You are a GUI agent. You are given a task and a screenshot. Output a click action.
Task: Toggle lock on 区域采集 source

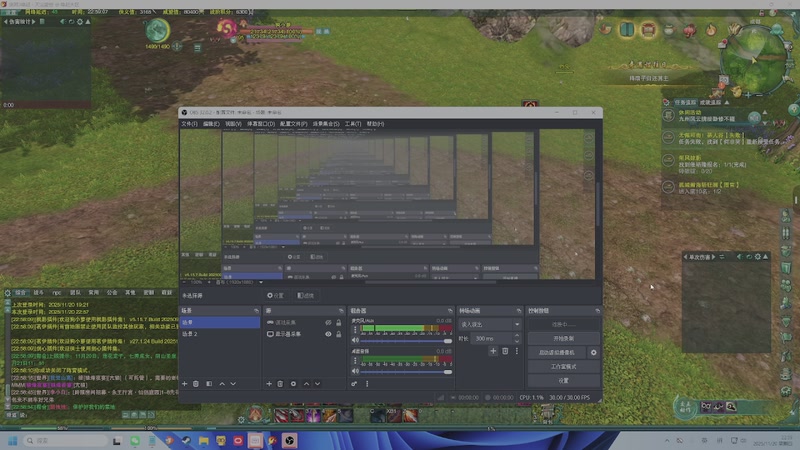pyautogui.click(x=338, y=322)
